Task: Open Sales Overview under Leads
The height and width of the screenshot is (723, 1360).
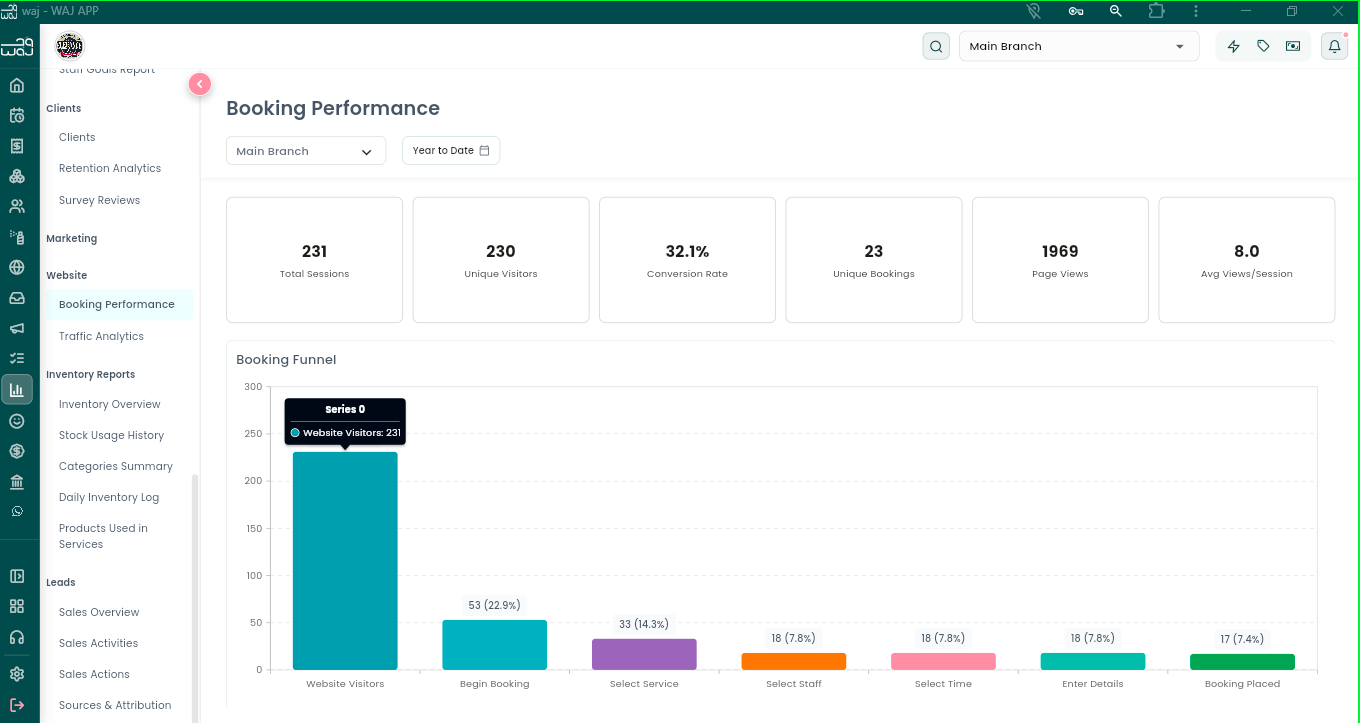Action: point(99,612)
